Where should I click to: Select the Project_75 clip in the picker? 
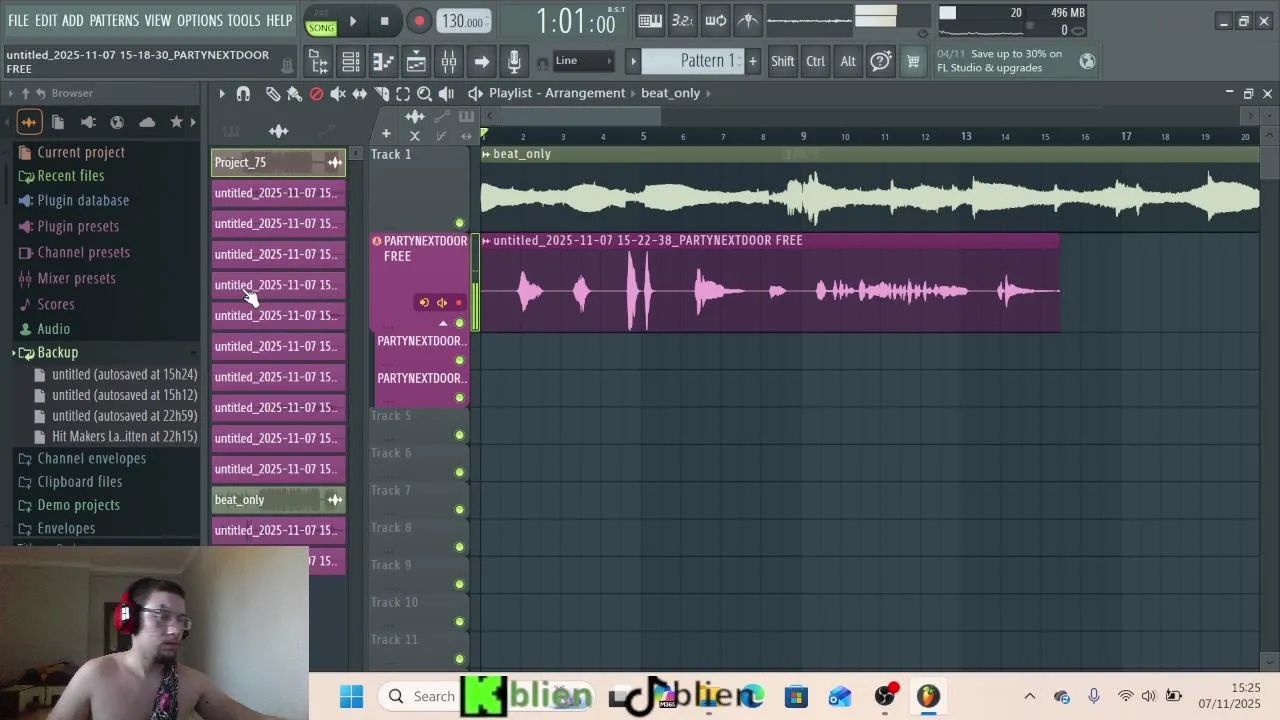click(278, 162)
